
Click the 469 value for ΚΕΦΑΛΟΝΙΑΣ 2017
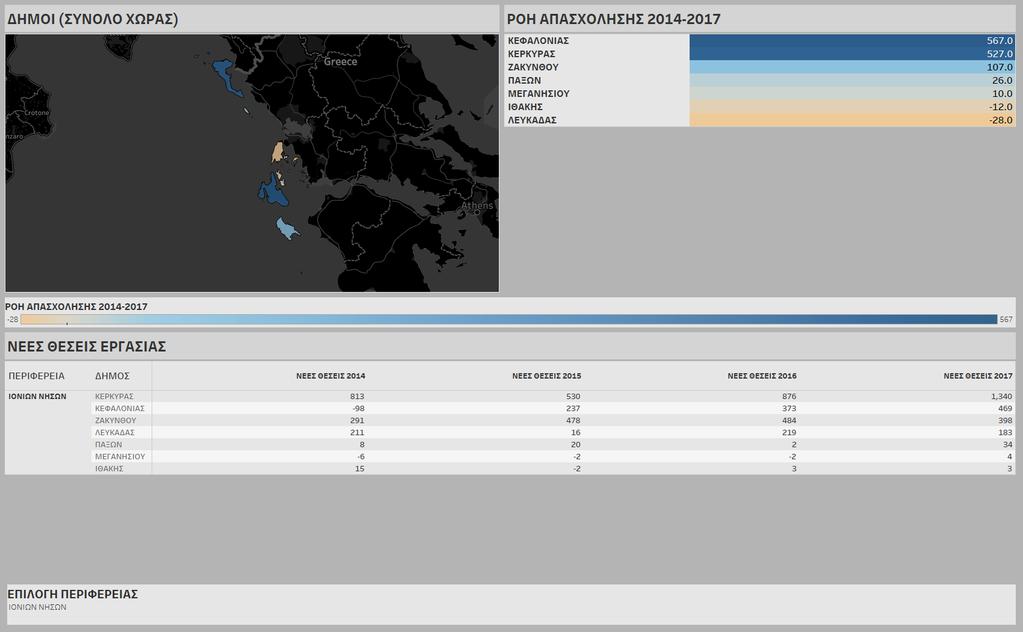(x=1005, y=408)
